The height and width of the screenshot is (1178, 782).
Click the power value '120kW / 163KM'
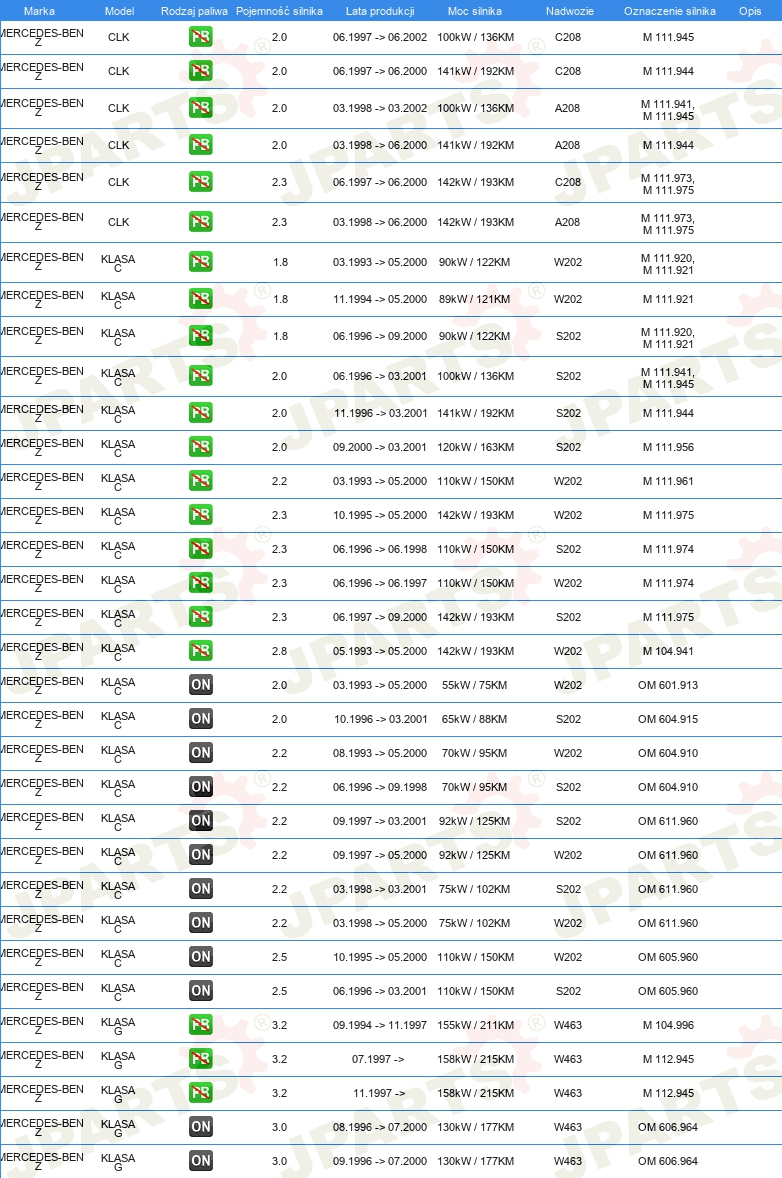coord(476,447)
